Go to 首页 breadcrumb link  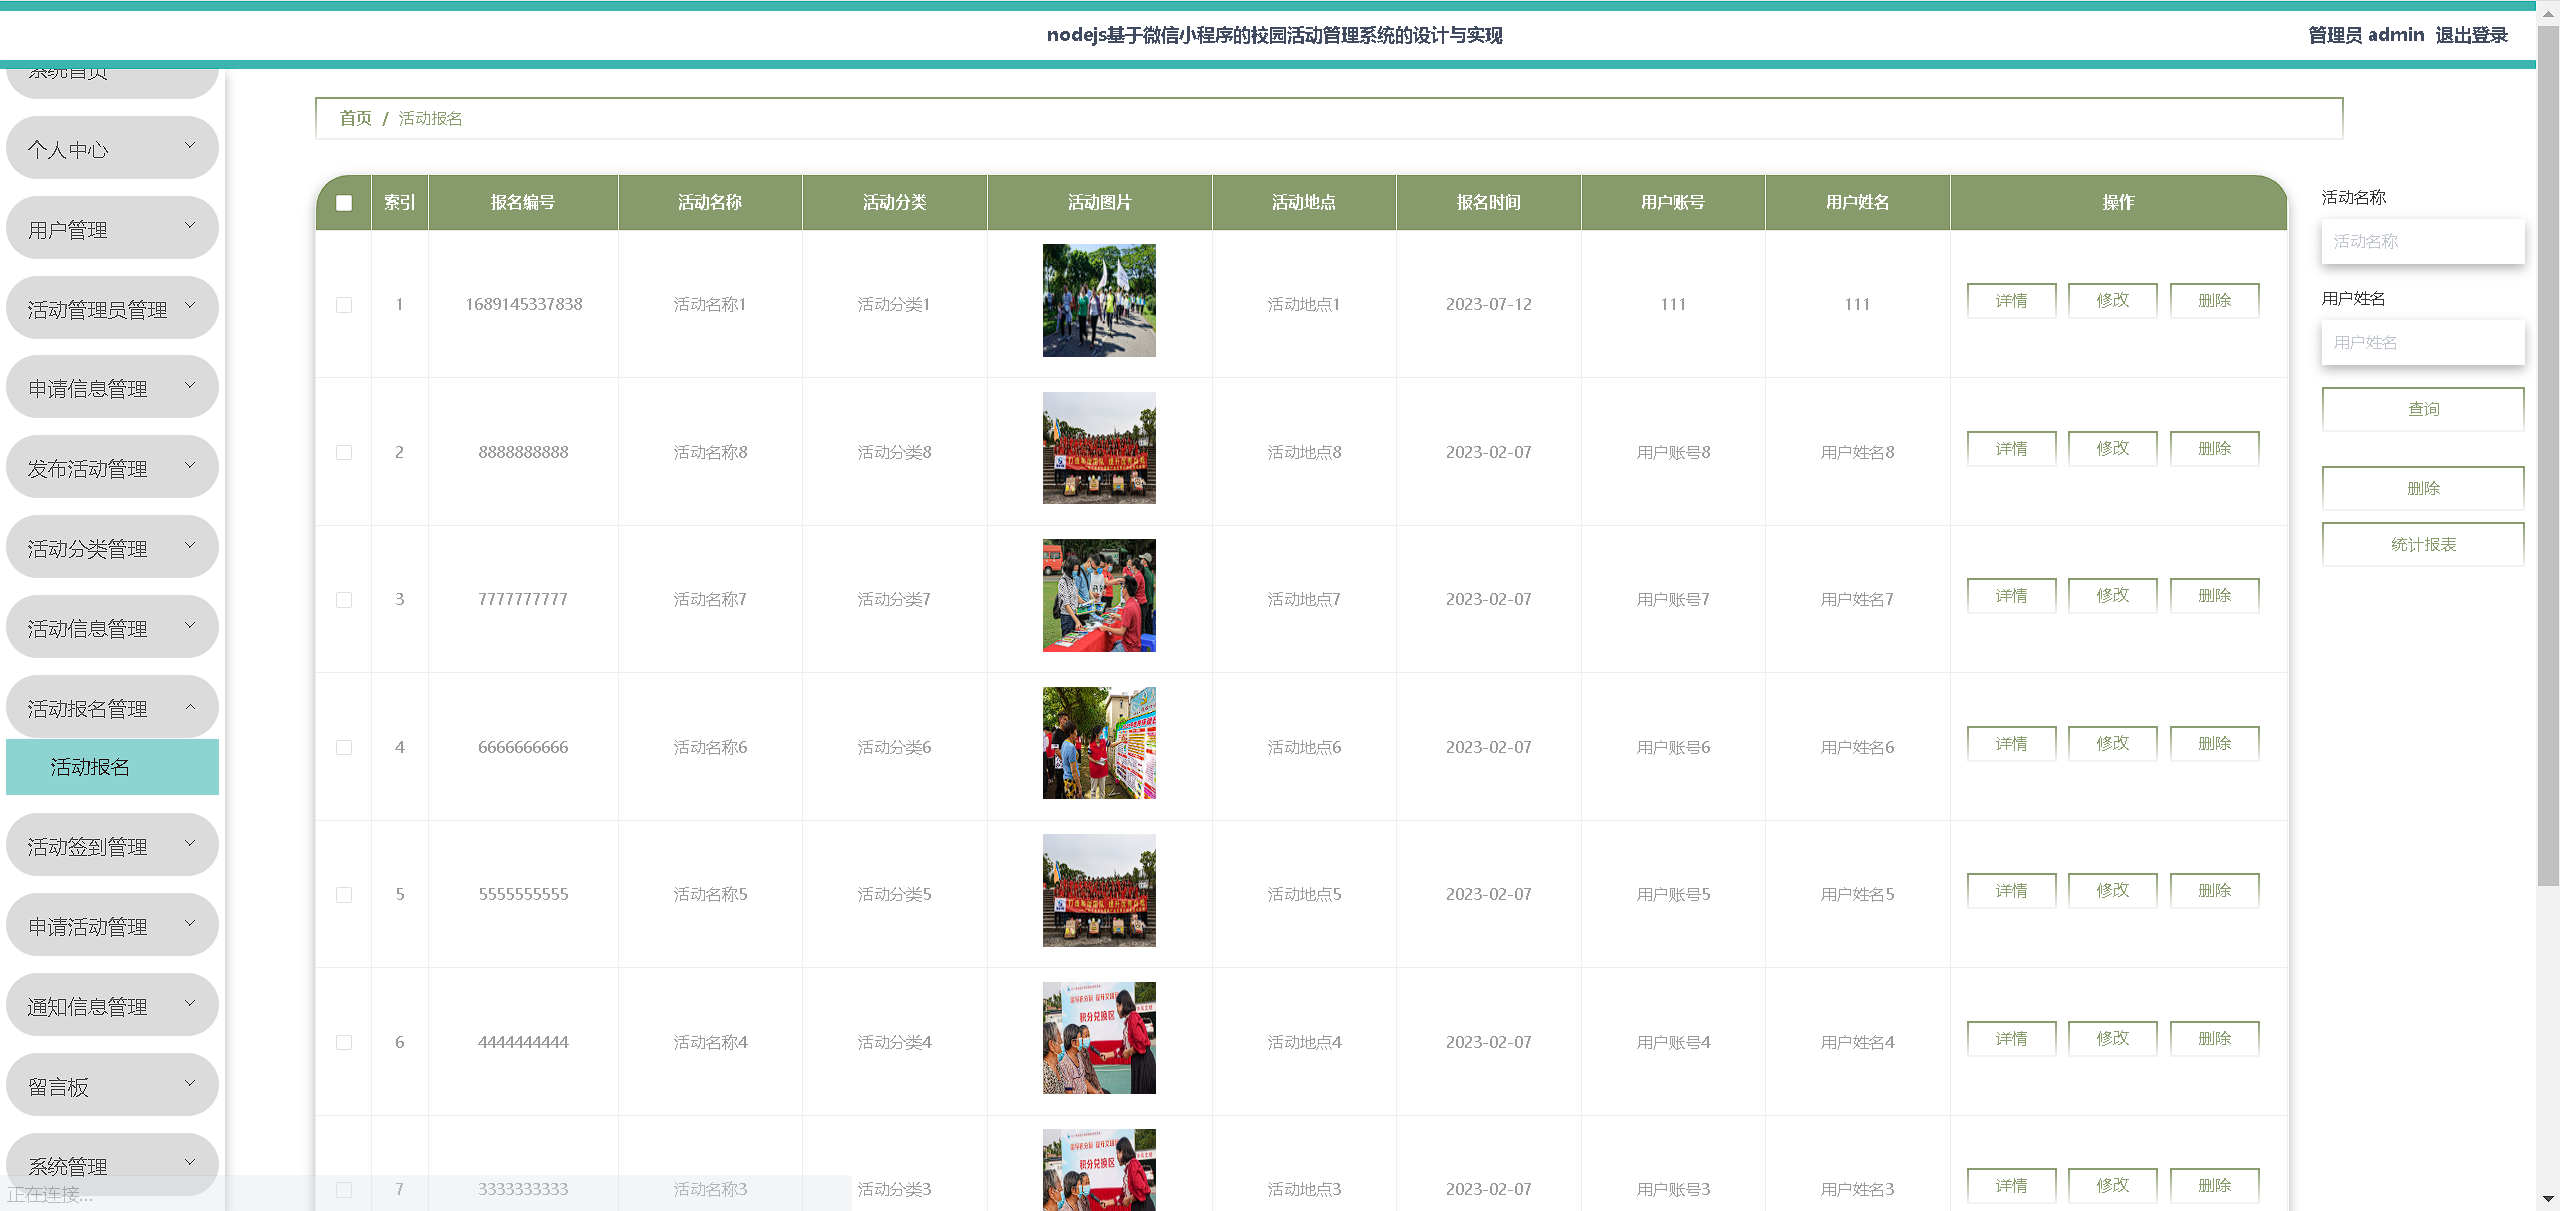coord(355,118)
